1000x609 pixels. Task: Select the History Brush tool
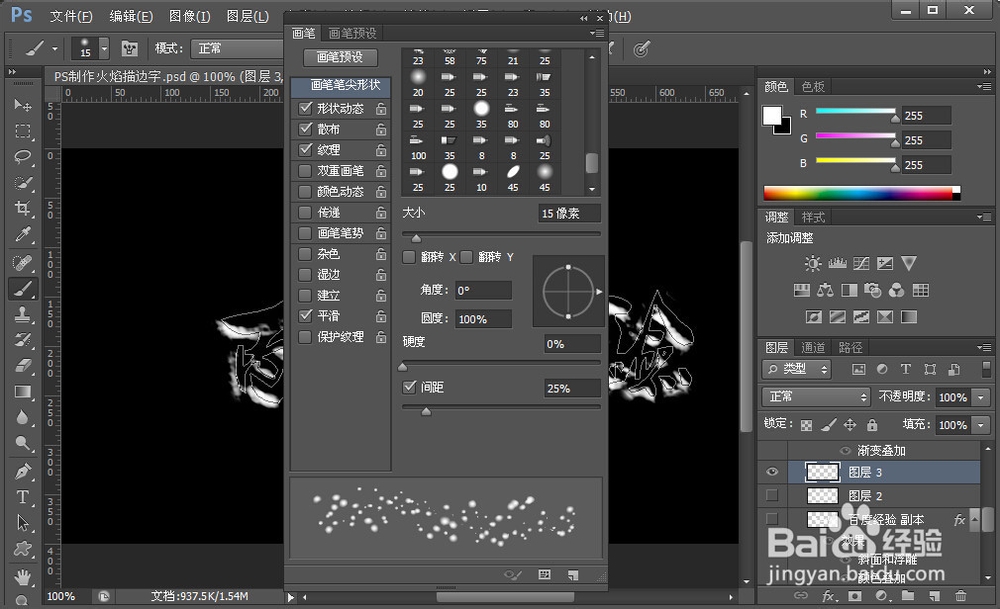point(23,340)
